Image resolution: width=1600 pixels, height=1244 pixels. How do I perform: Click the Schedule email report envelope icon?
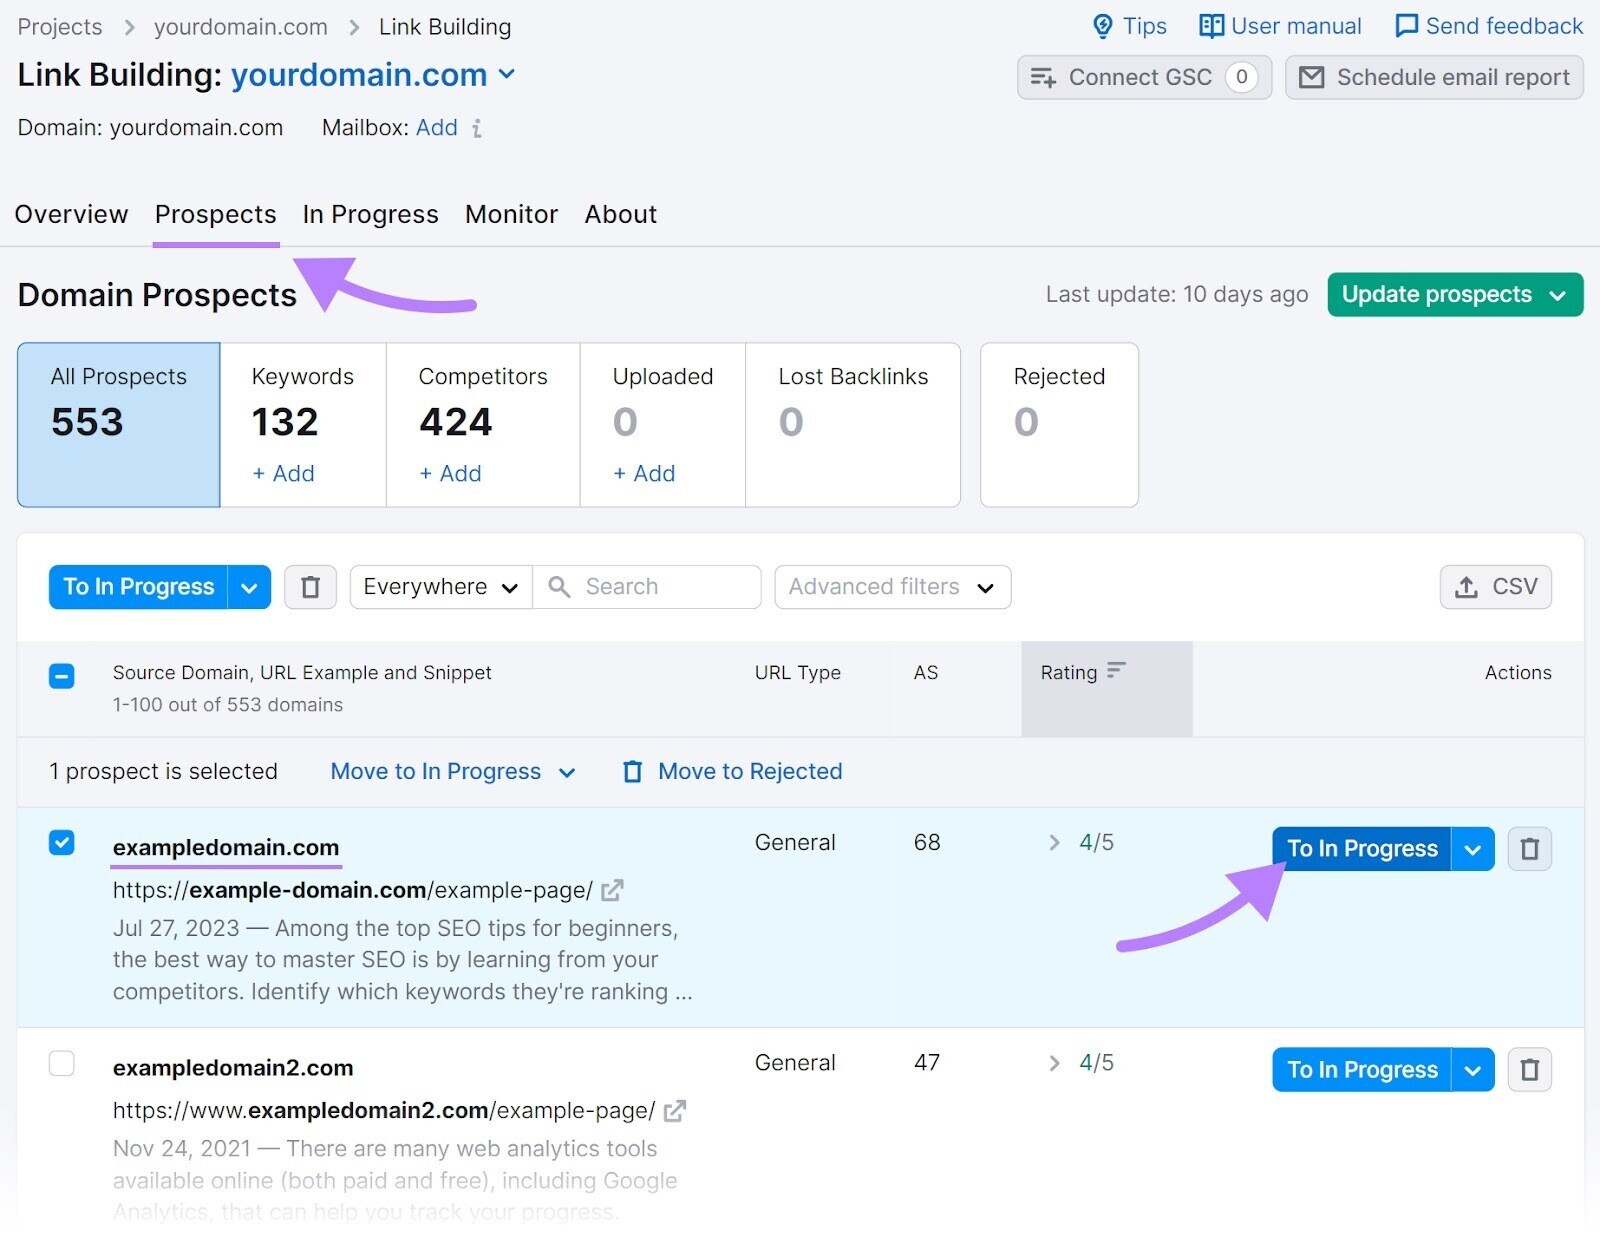pos(1313,77)
